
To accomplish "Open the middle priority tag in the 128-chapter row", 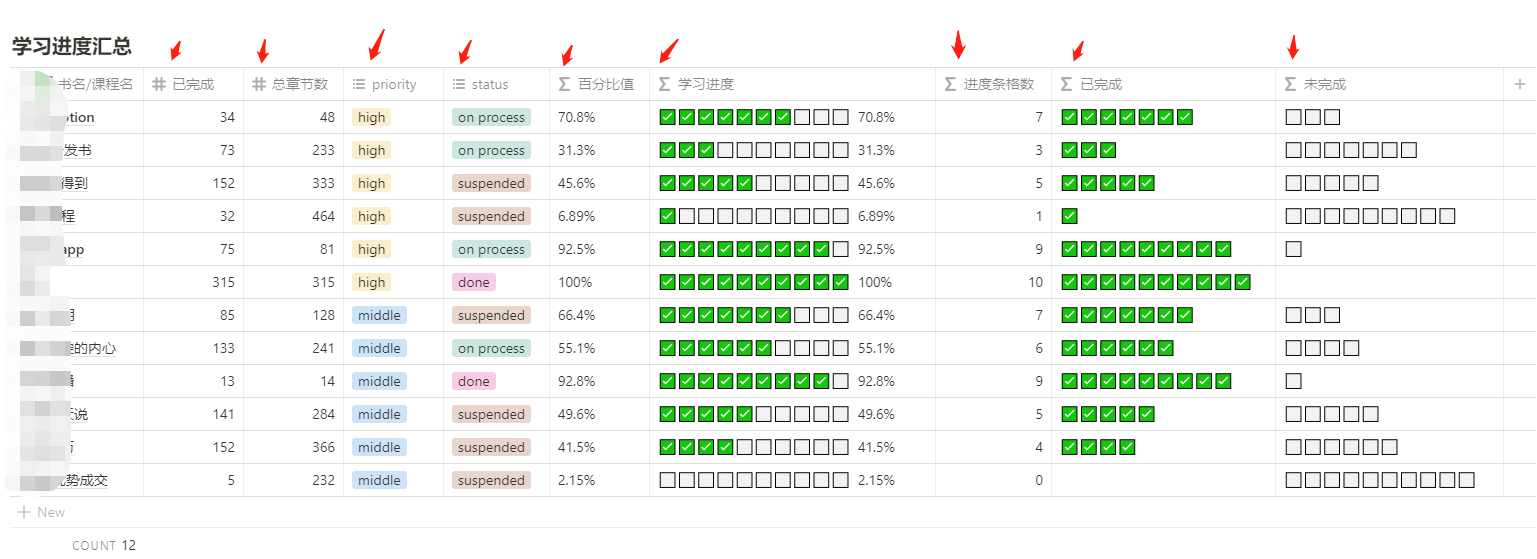I will click(x=379, y=315).
